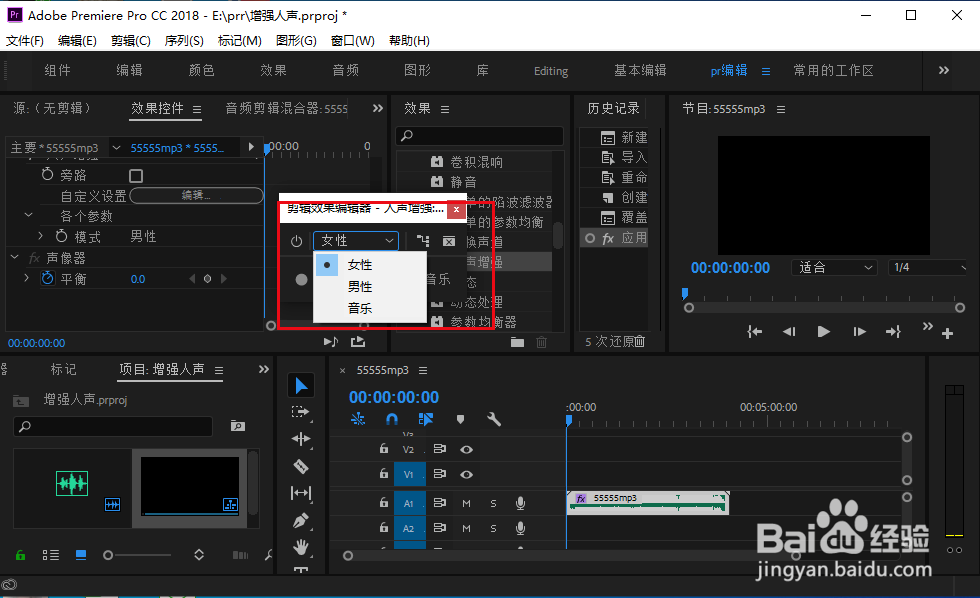980x598 pixels.
Task: Switch to the 音频 workspace
Action: pyautogui.click(x=346, y=70)
